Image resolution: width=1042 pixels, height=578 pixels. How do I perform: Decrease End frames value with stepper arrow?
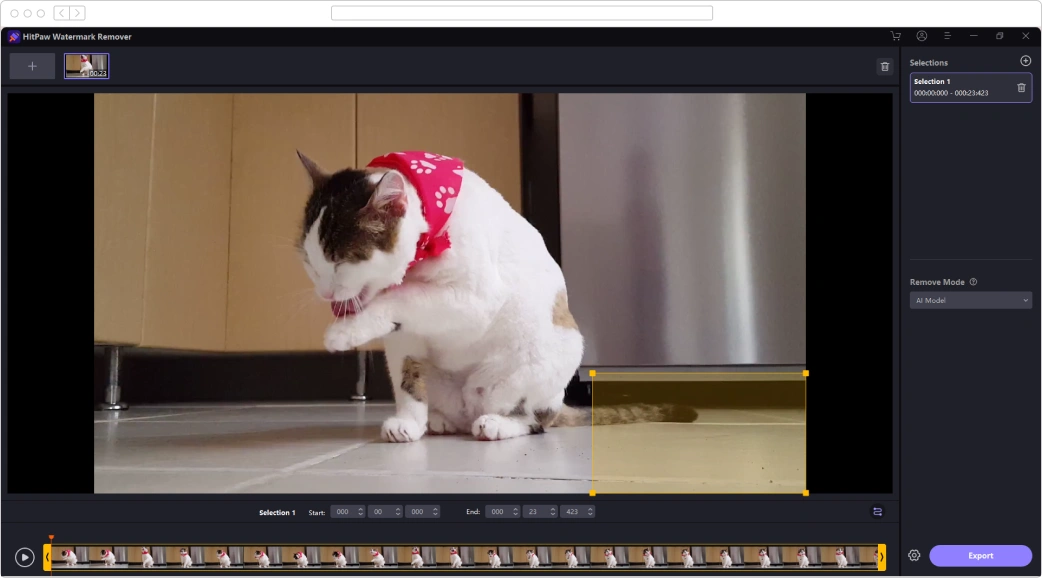tap(590, 514)
